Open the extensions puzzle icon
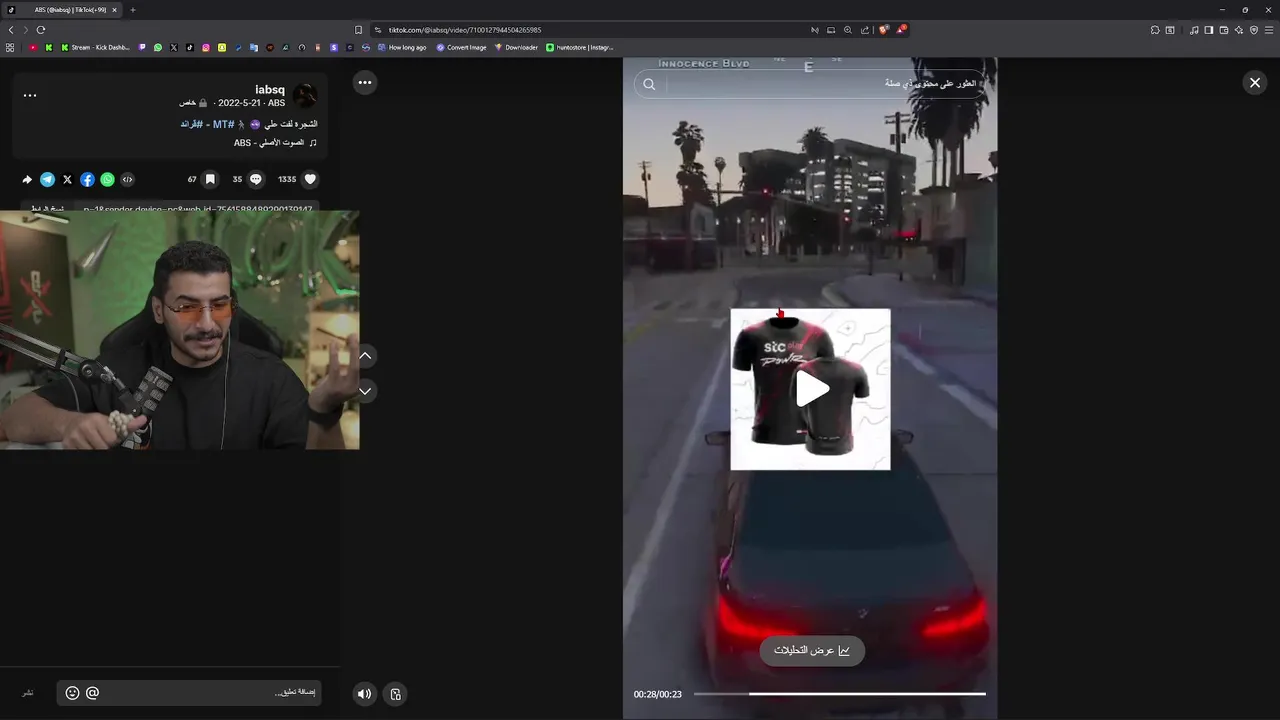Image resolution: width=1280 pixels, height=720 pixels. [1155, 30]
